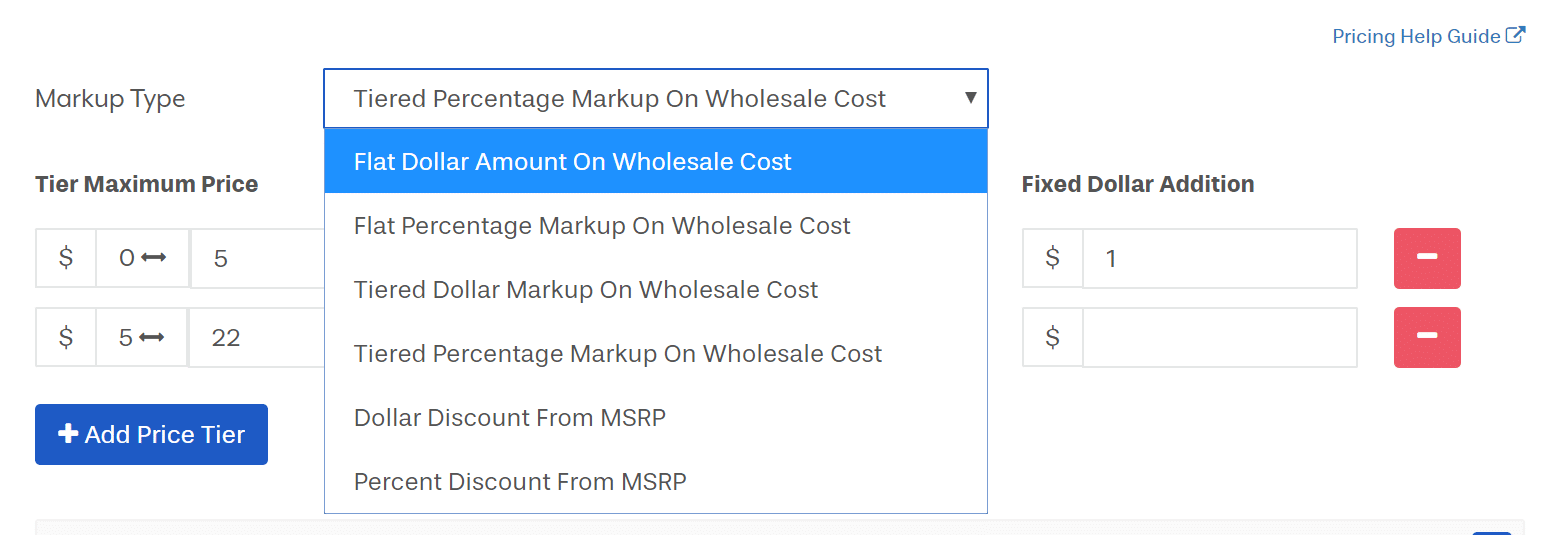
Task: Select Flat Dollar Amount On Wholesale Cost
Action: coord(572,162)
